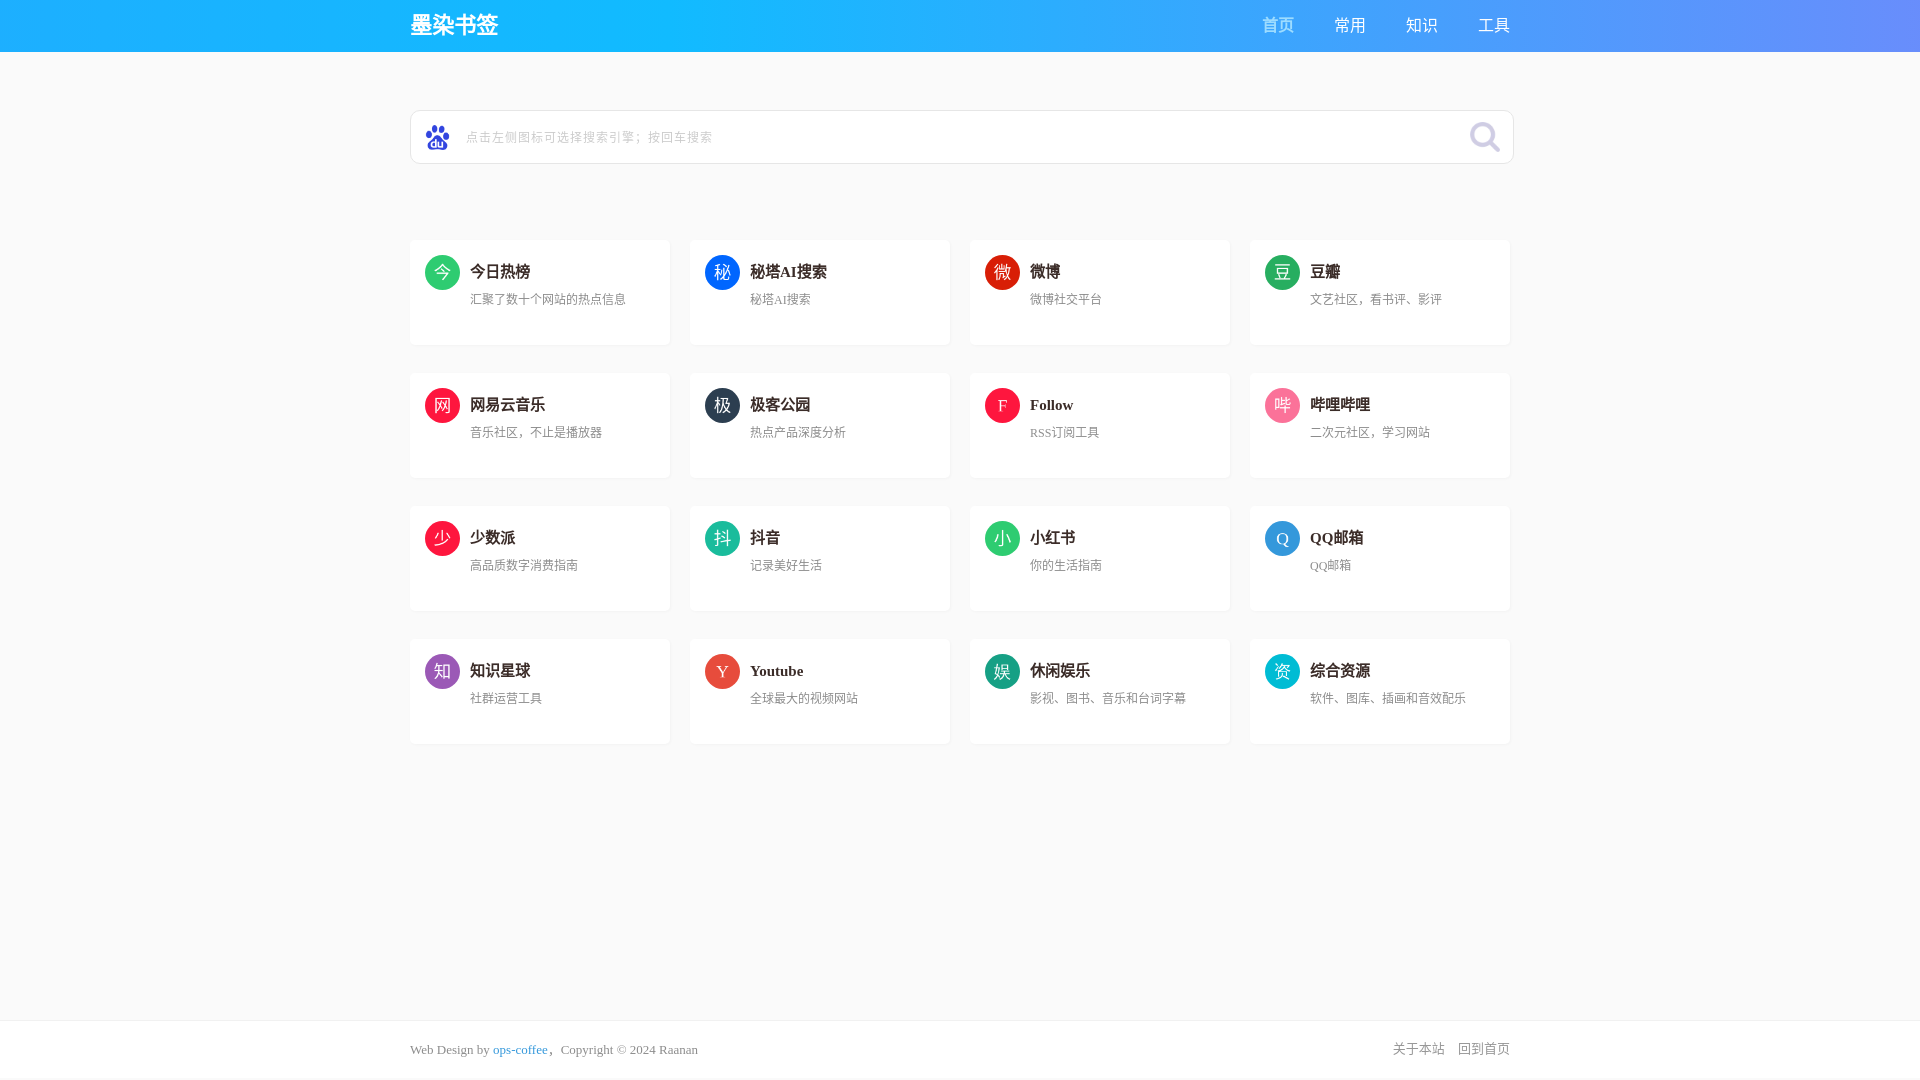The height and width of the screenshot is (1080, 1920).
Task: Click the dark 极 circle icon
Action: (722, 405)
